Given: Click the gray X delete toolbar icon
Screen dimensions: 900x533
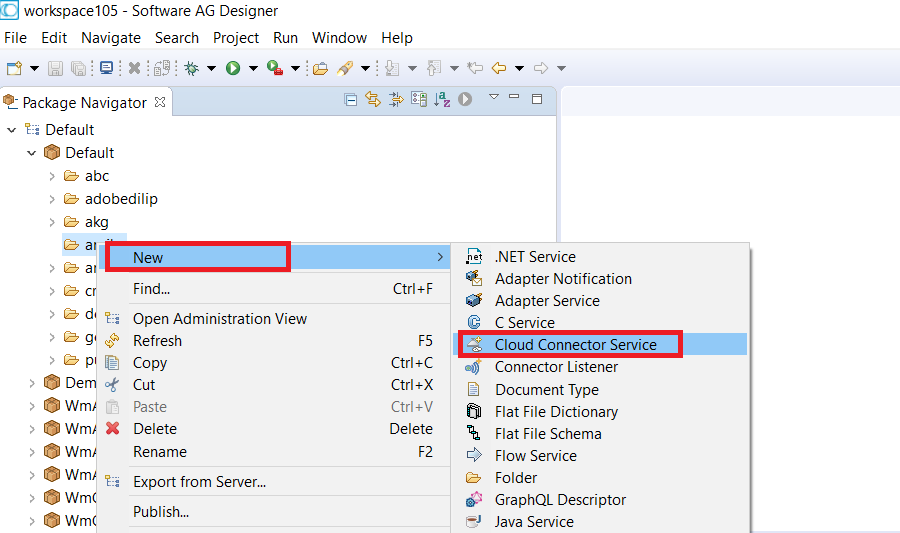Looking at the screenshot, I should click(134, 68).
